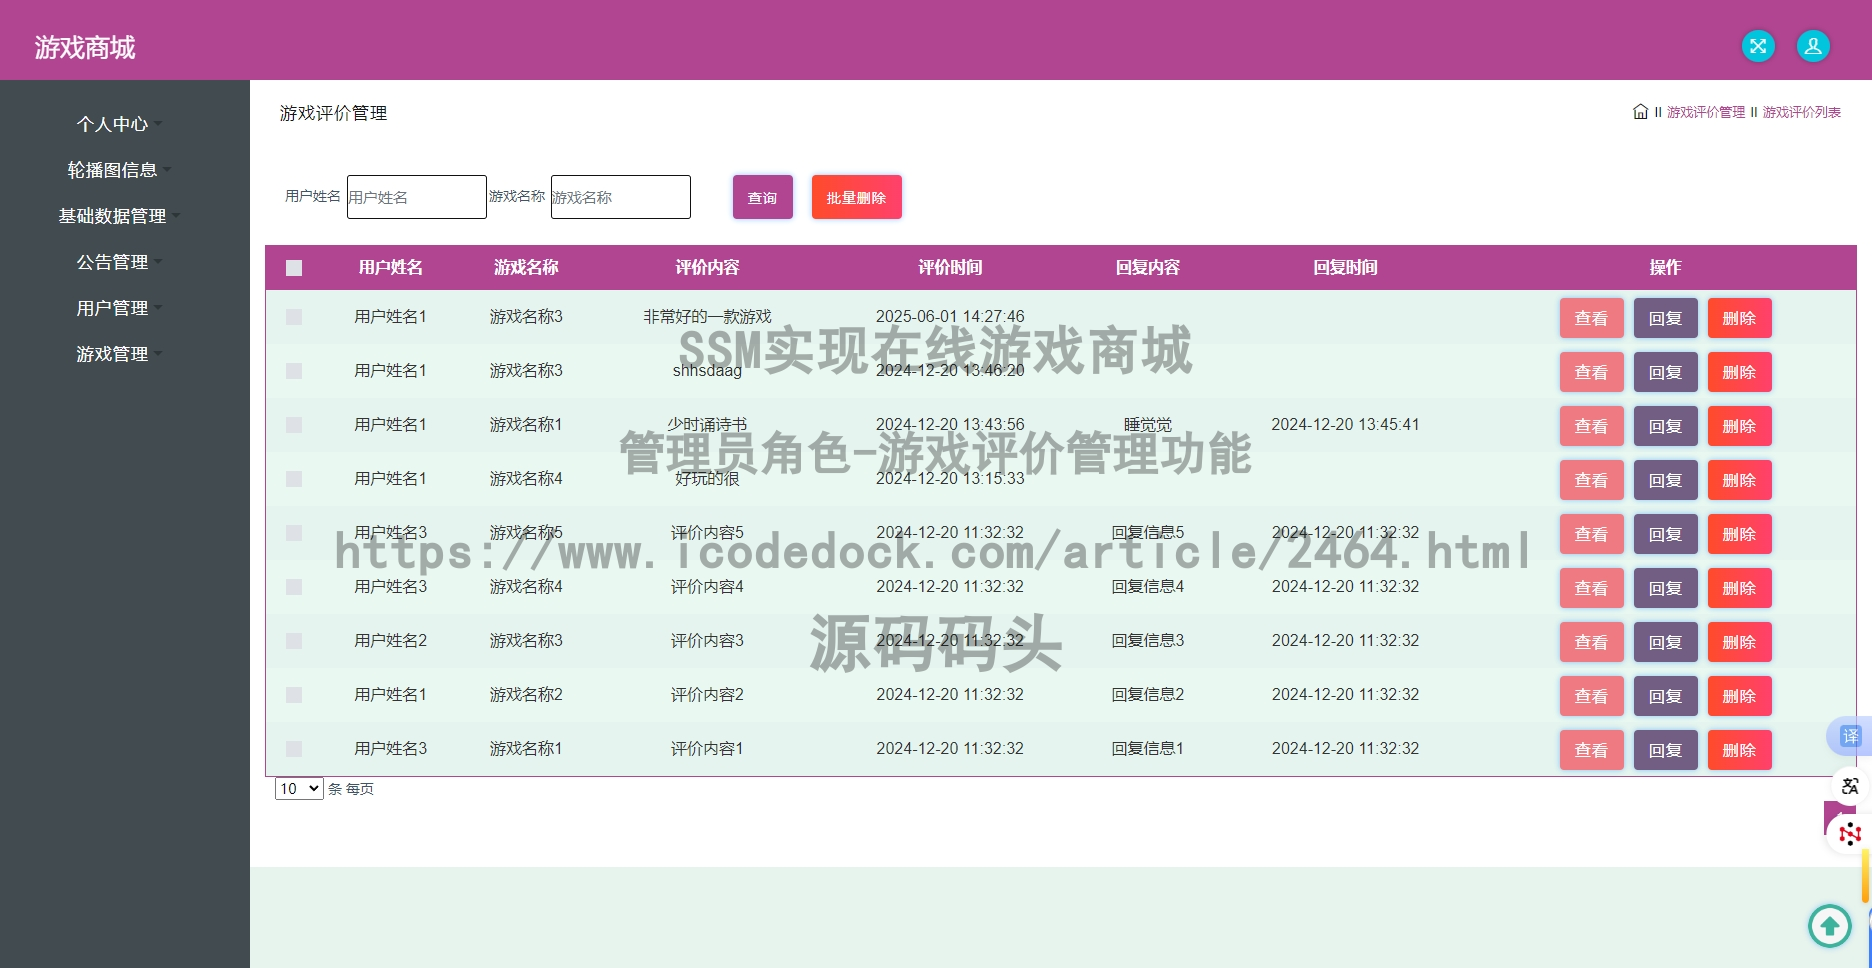Check the row with 评价内容2
The width and height of the screenshot is (1872, 968).
(294, 695)
